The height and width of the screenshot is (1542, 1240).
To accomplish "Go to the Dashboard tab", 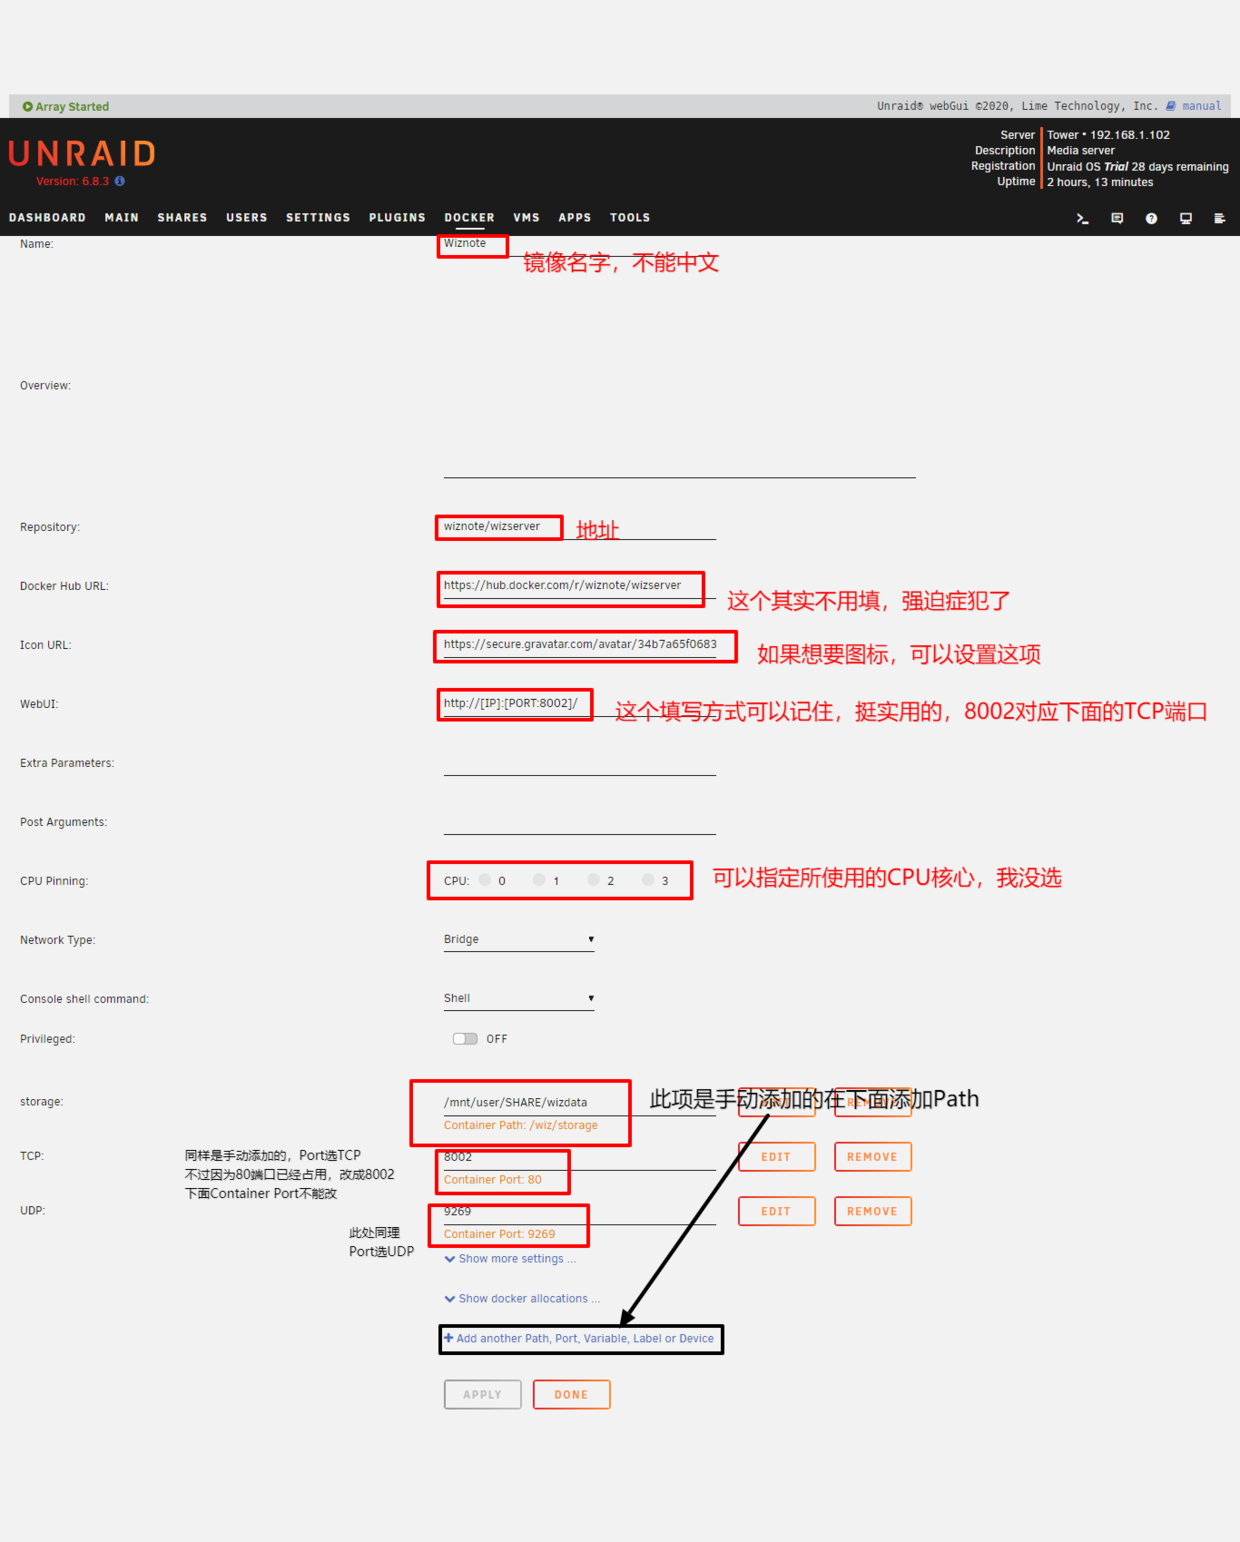I will 47,218.
